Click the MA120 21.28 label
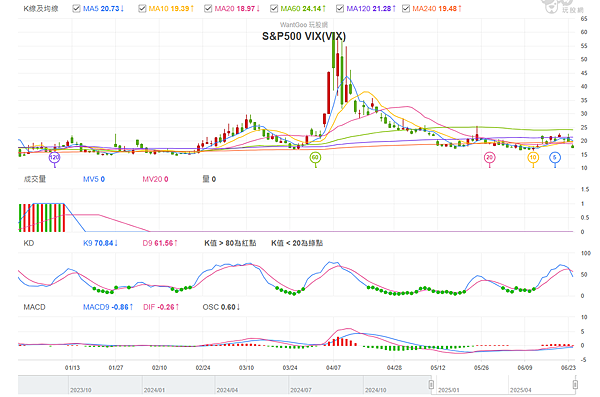The image size is (600, 397). [371, 8]
